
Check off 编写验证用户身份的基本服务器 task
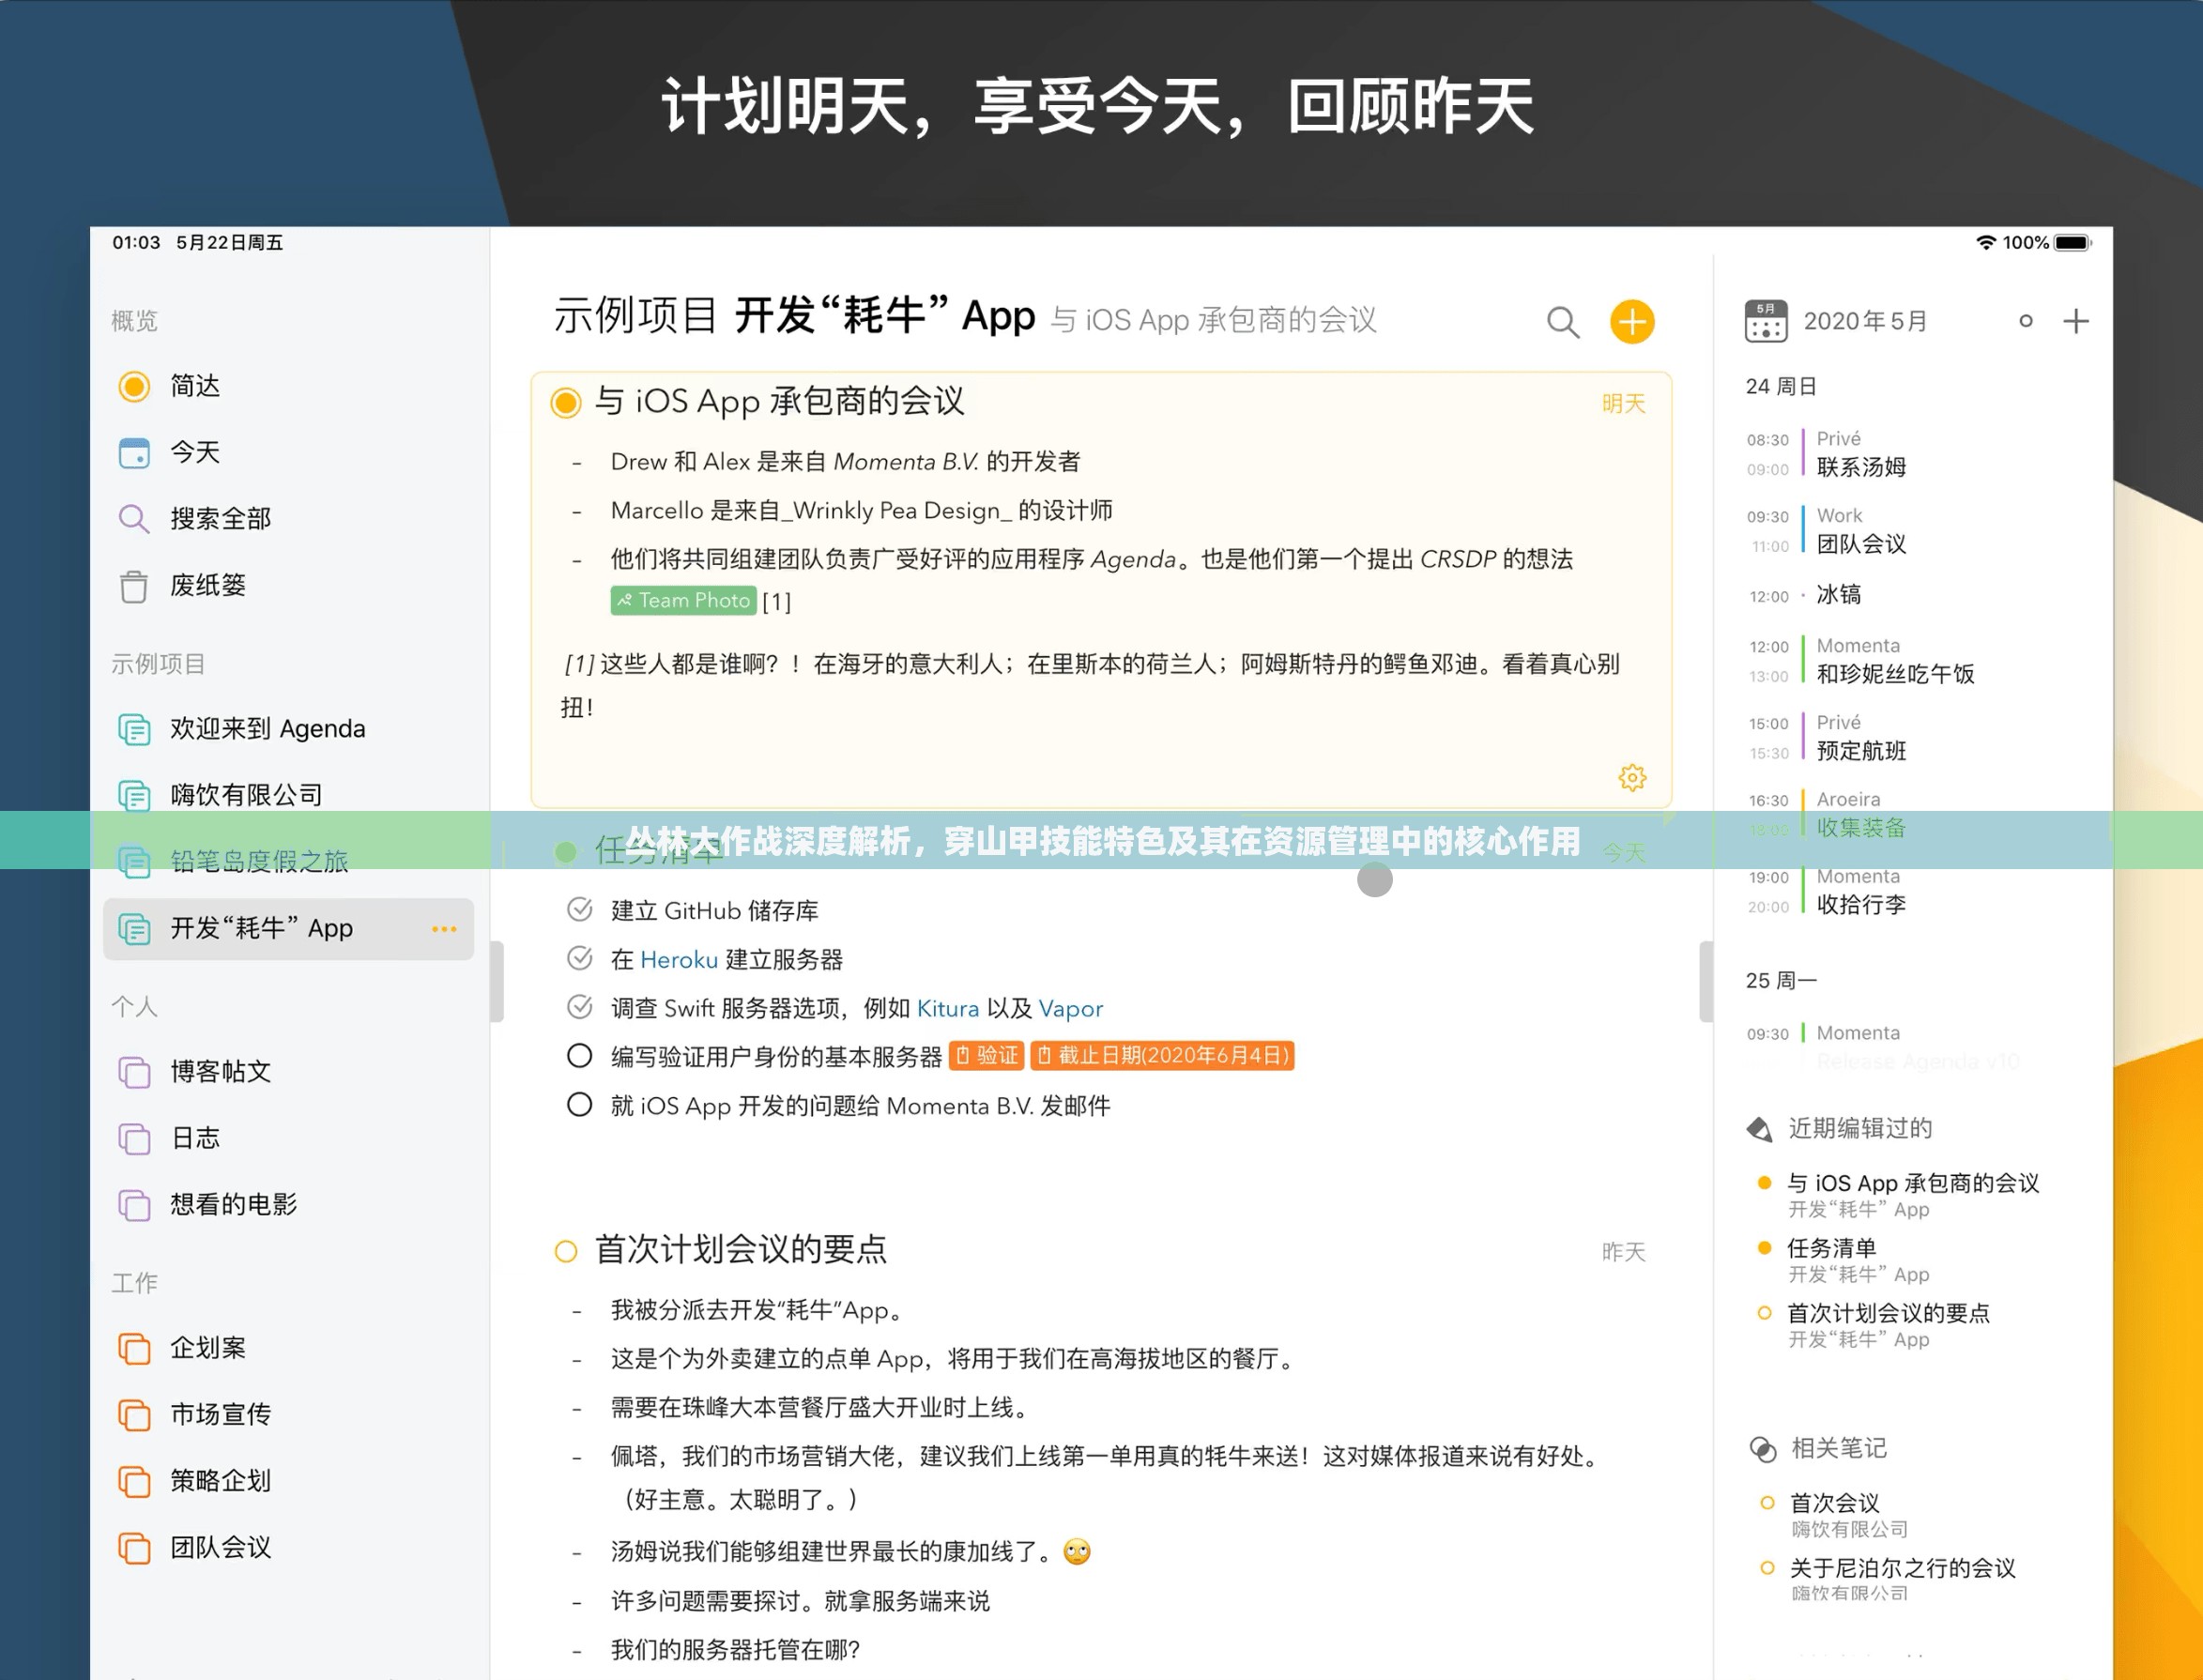tap(578, 1055)
